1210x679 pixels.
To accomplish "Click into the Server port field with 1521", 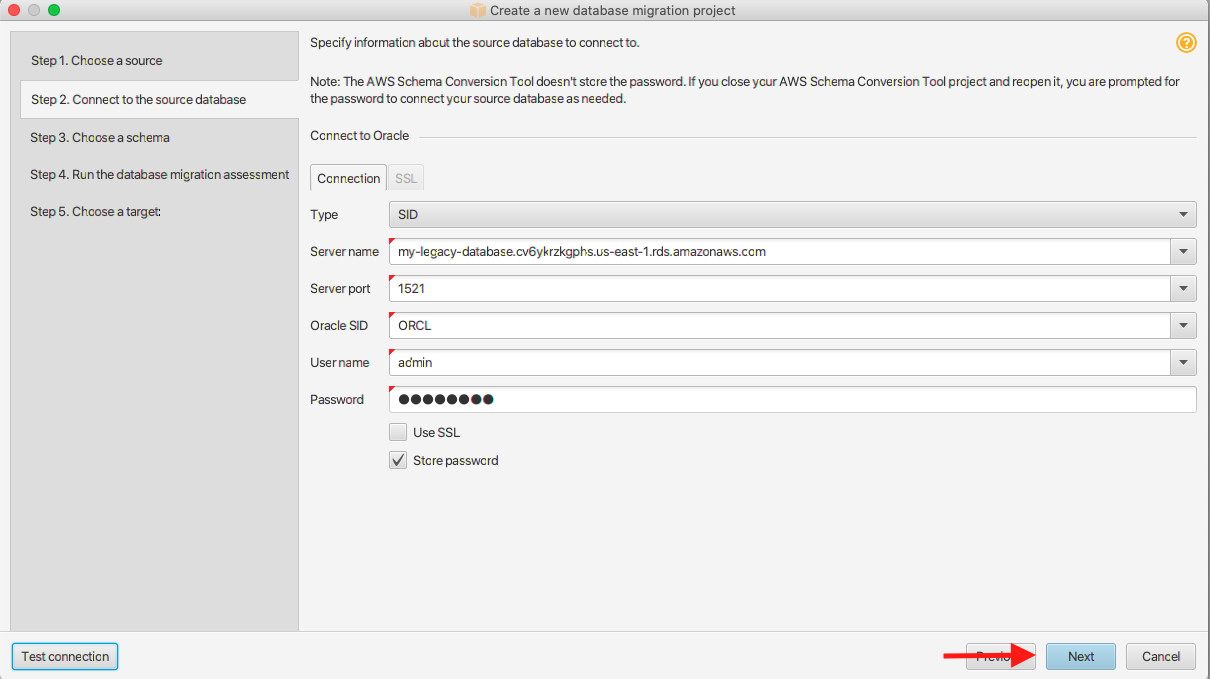I will point(780,289).
